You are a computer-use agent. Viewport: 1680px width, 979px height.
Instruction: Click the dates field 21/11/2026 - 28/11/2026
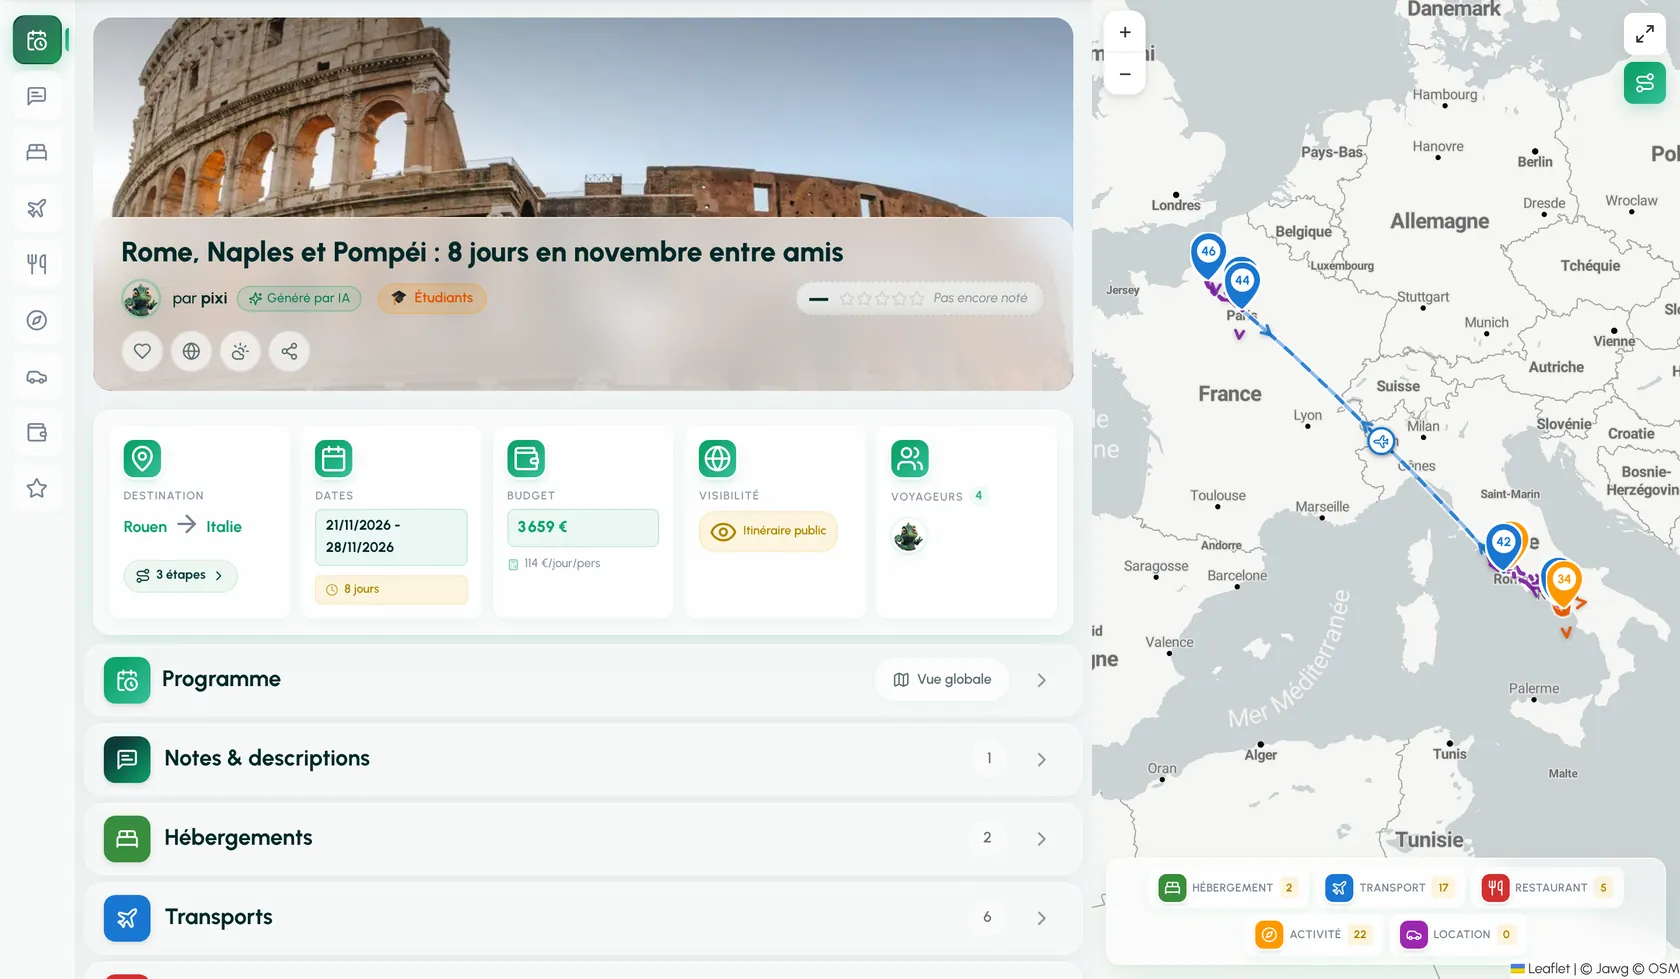coord(391,537)
